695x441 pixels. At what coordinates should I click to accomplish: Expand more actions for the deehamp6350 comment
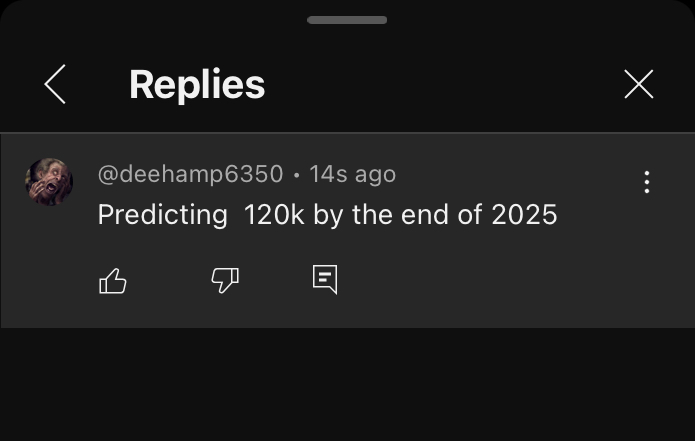pos(647,182)
